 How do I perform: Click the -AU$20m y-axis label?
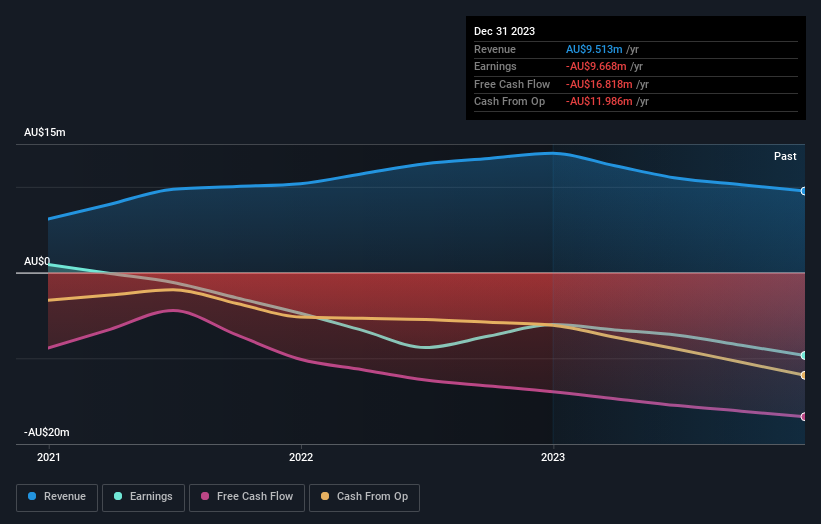pyautogui.click(x=47, y=432)
